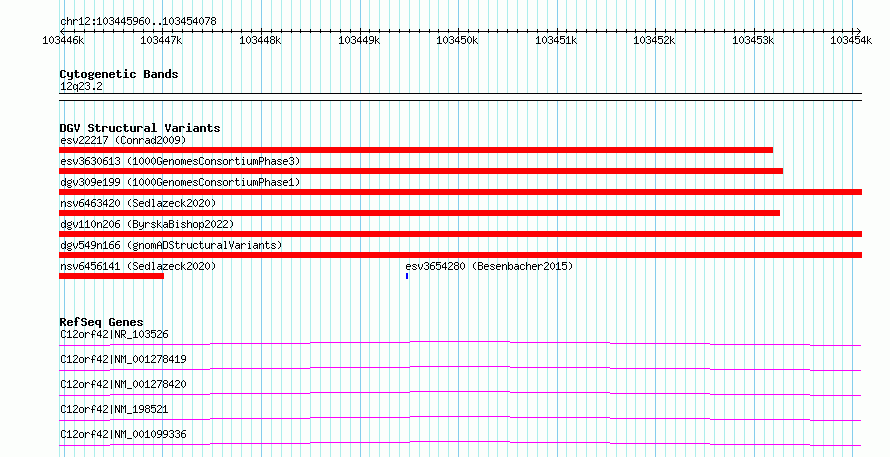Screen dimensions: 890x457
Task: Click the 12q23.2 cytogenetic band bar
Action: point(460,97)
